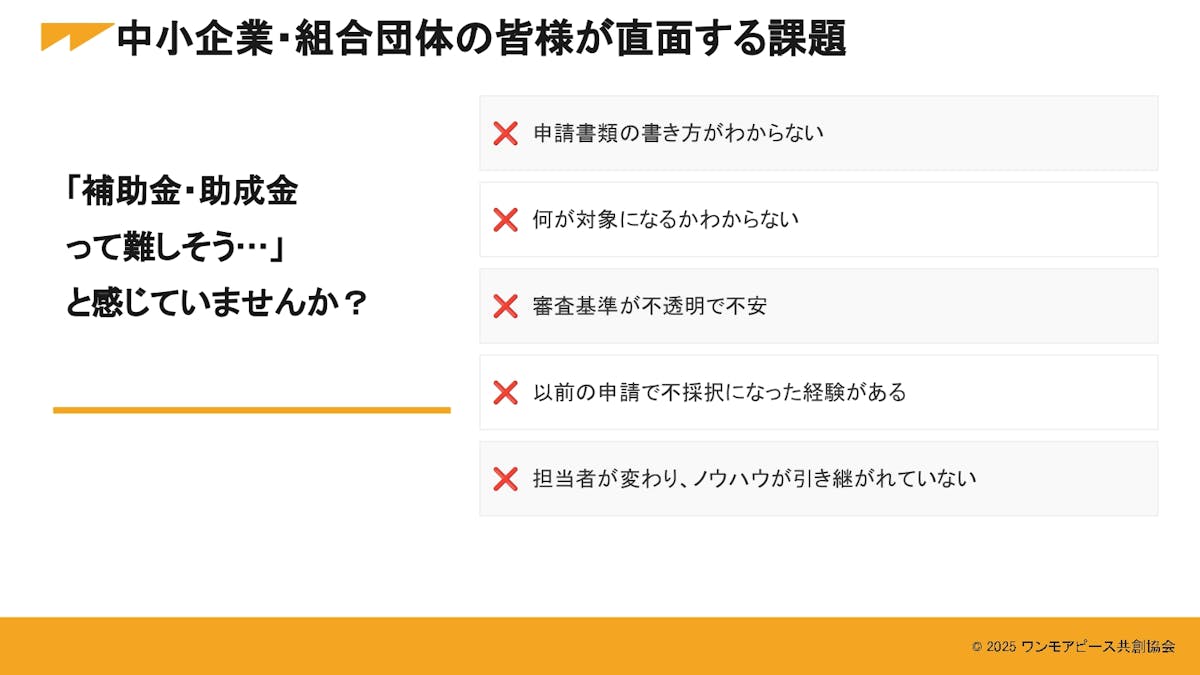Click the quote line 「補助金・助成金
The width and height of the screenshot is (1200, 675).
coord(181,191)
